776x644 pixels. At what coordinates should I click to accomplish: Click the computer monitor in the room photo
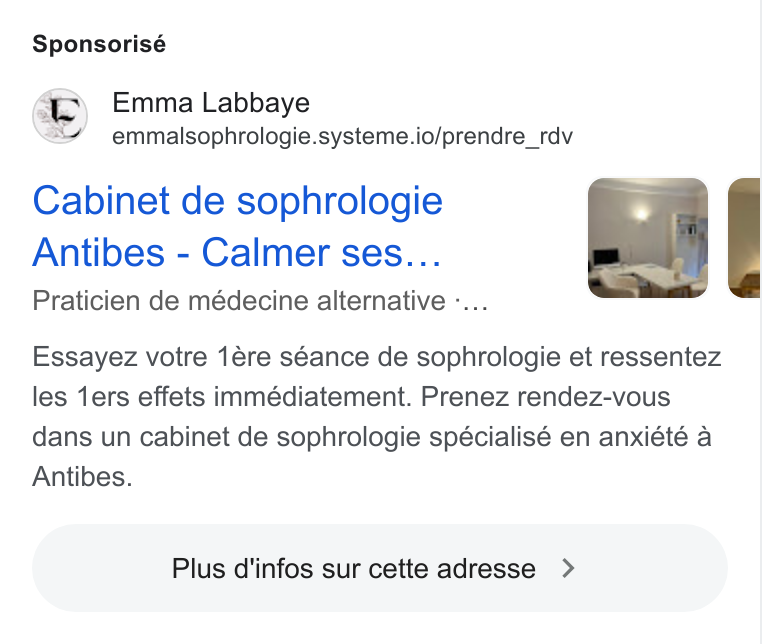click(606, 257)
